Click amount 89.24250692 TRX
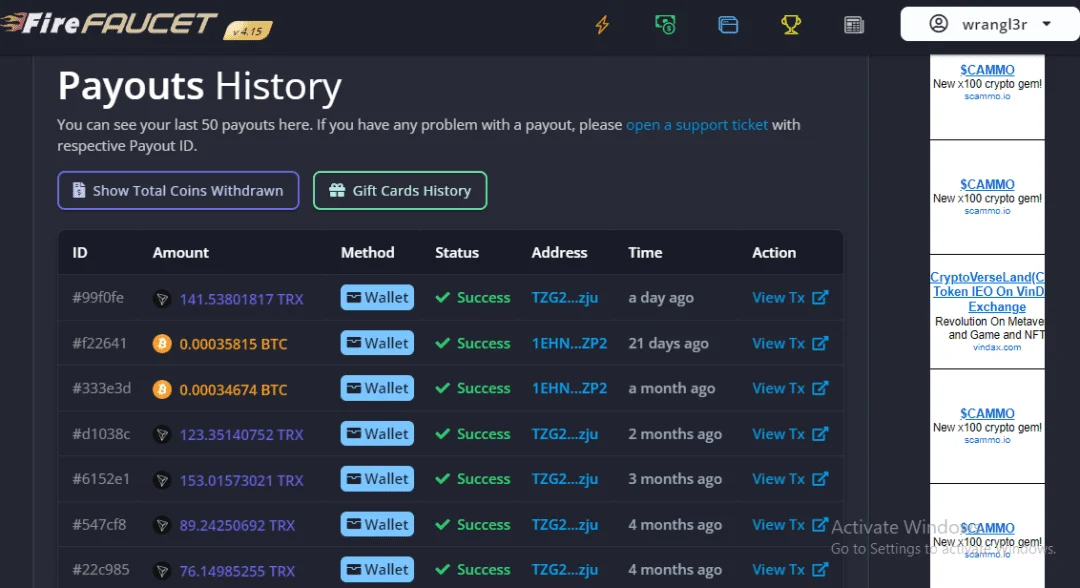The height and width of the screenshot is (588, 1080). [237, 525]
